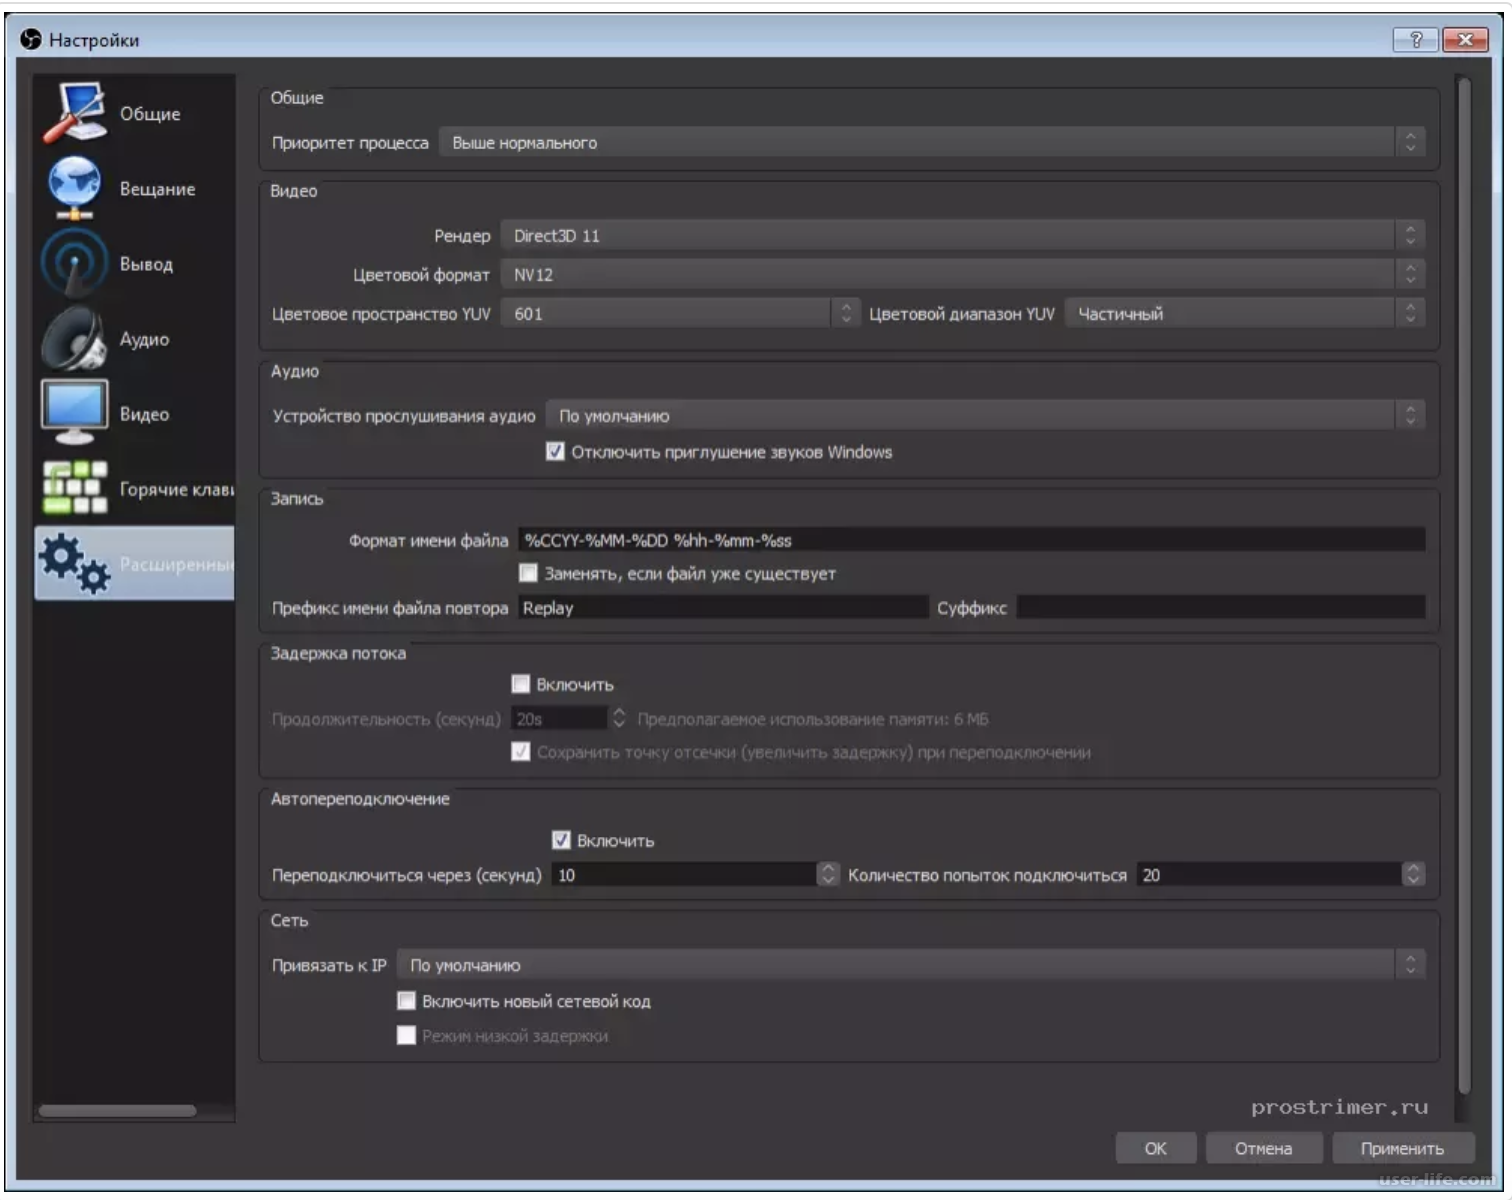
Task: Click the Вывод broadcast antenna icon
Action: click(74, 263)
